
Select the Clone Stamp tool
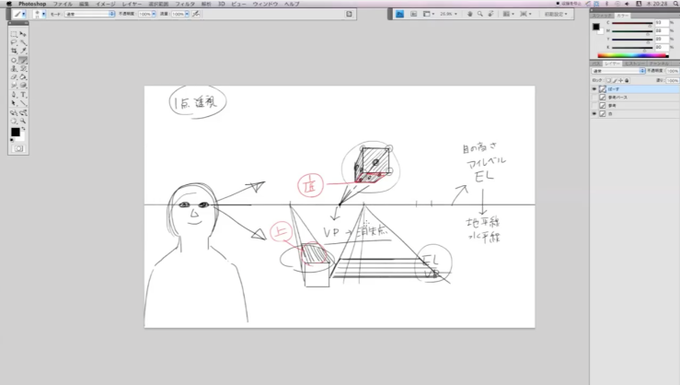pyautogui.click(x=14, y=69)
